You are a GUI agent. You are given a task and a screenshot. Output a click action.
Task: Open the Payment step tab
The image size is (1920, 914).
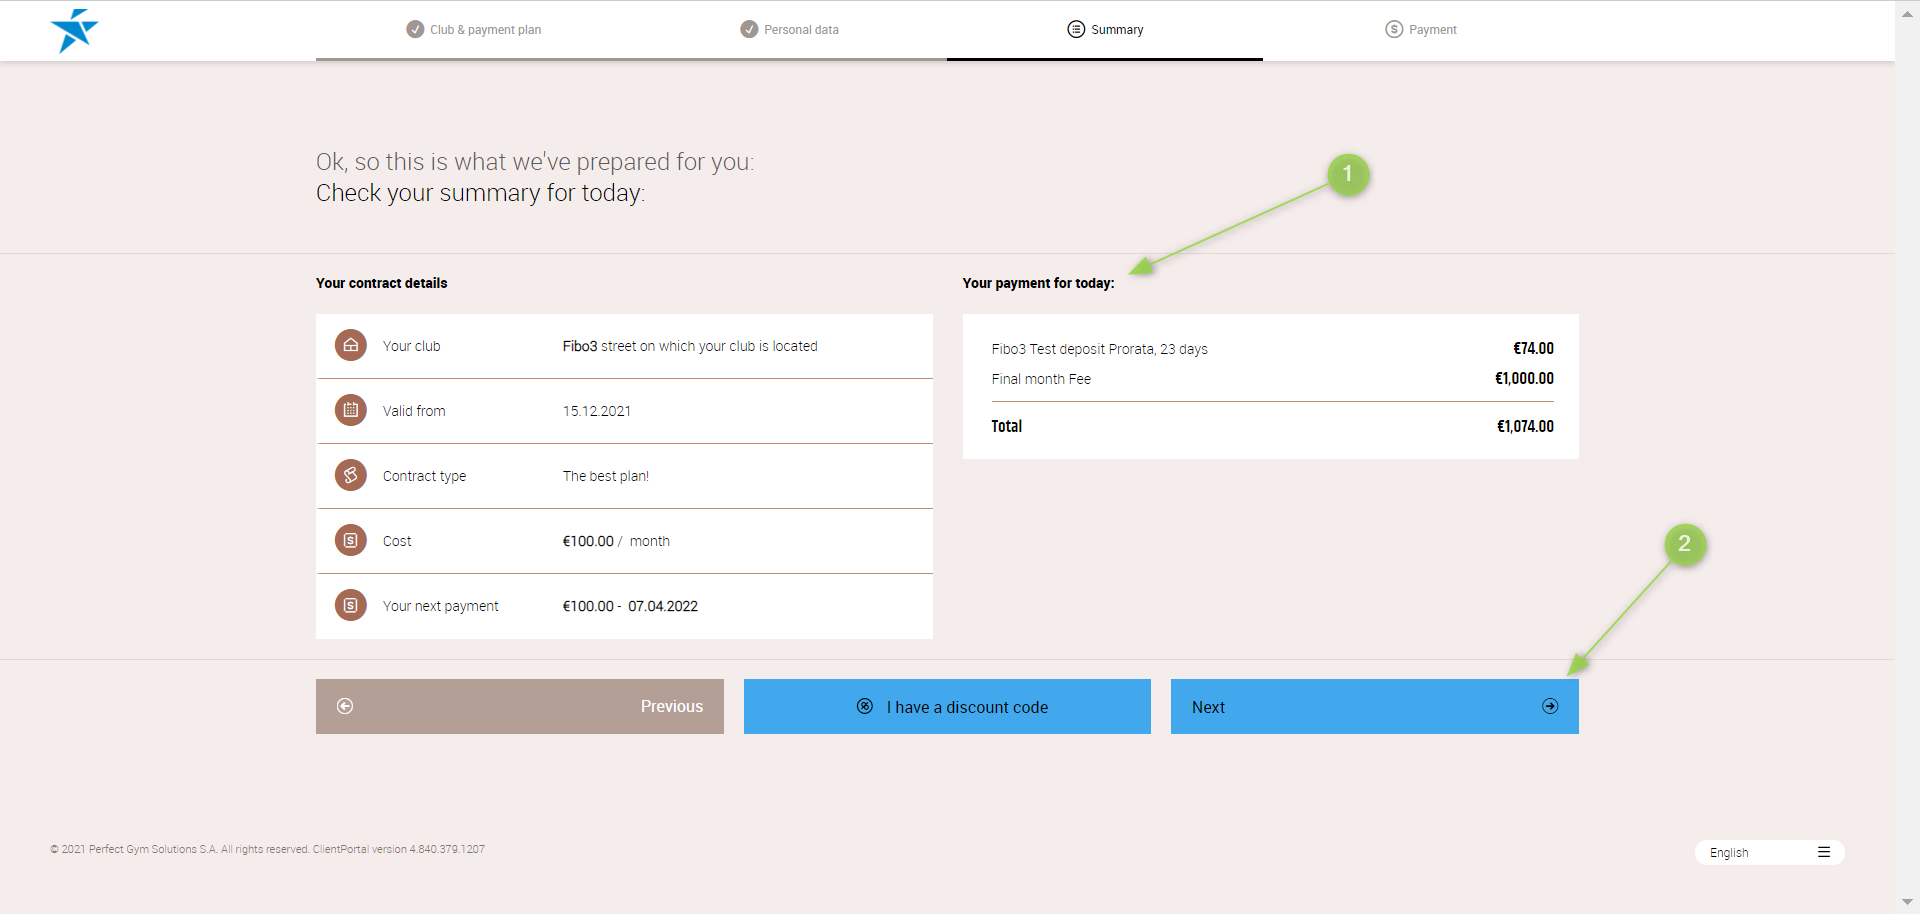[1420, 30]
